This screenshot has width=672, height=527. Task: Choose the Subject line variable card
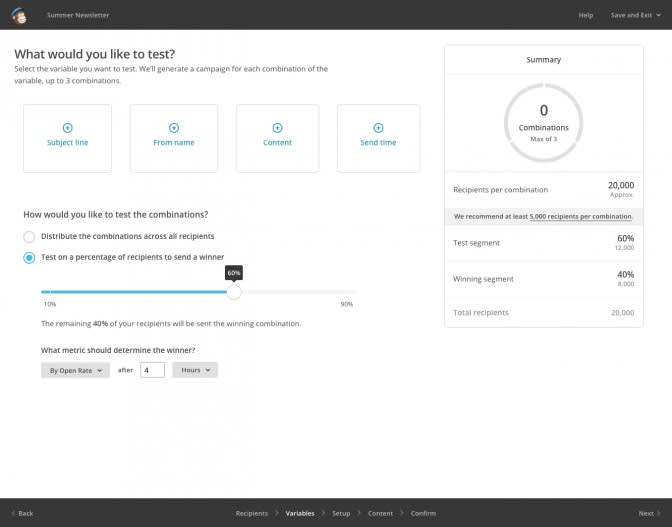(67, 138)
